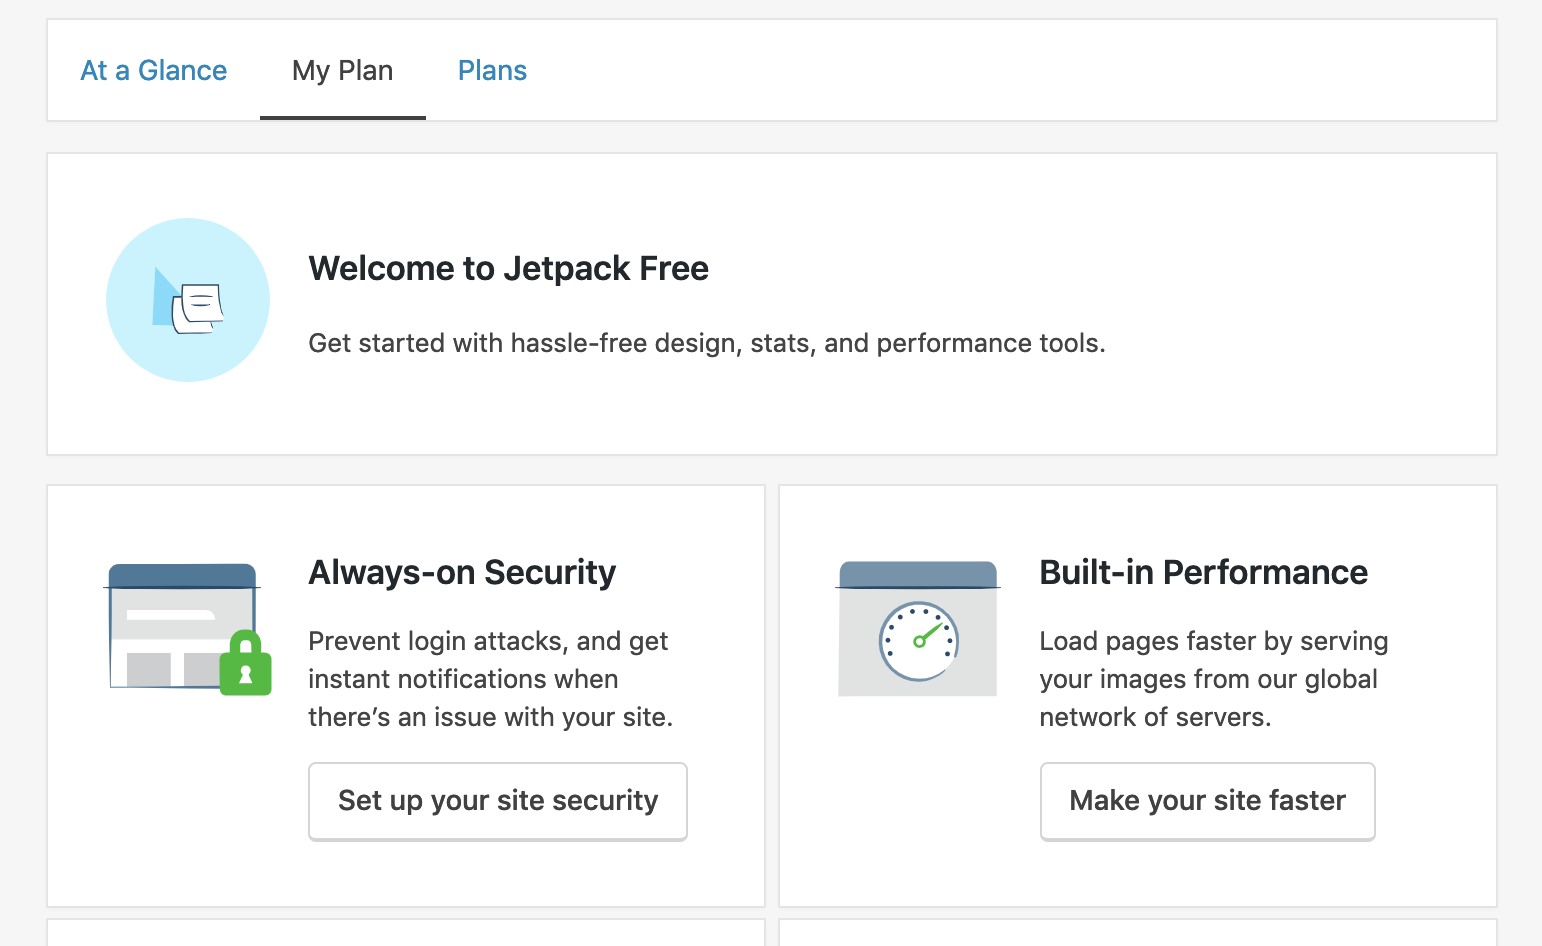Click the partially visible card below Always-on Security
1542x946 pixels.
[x=405, y=933]
